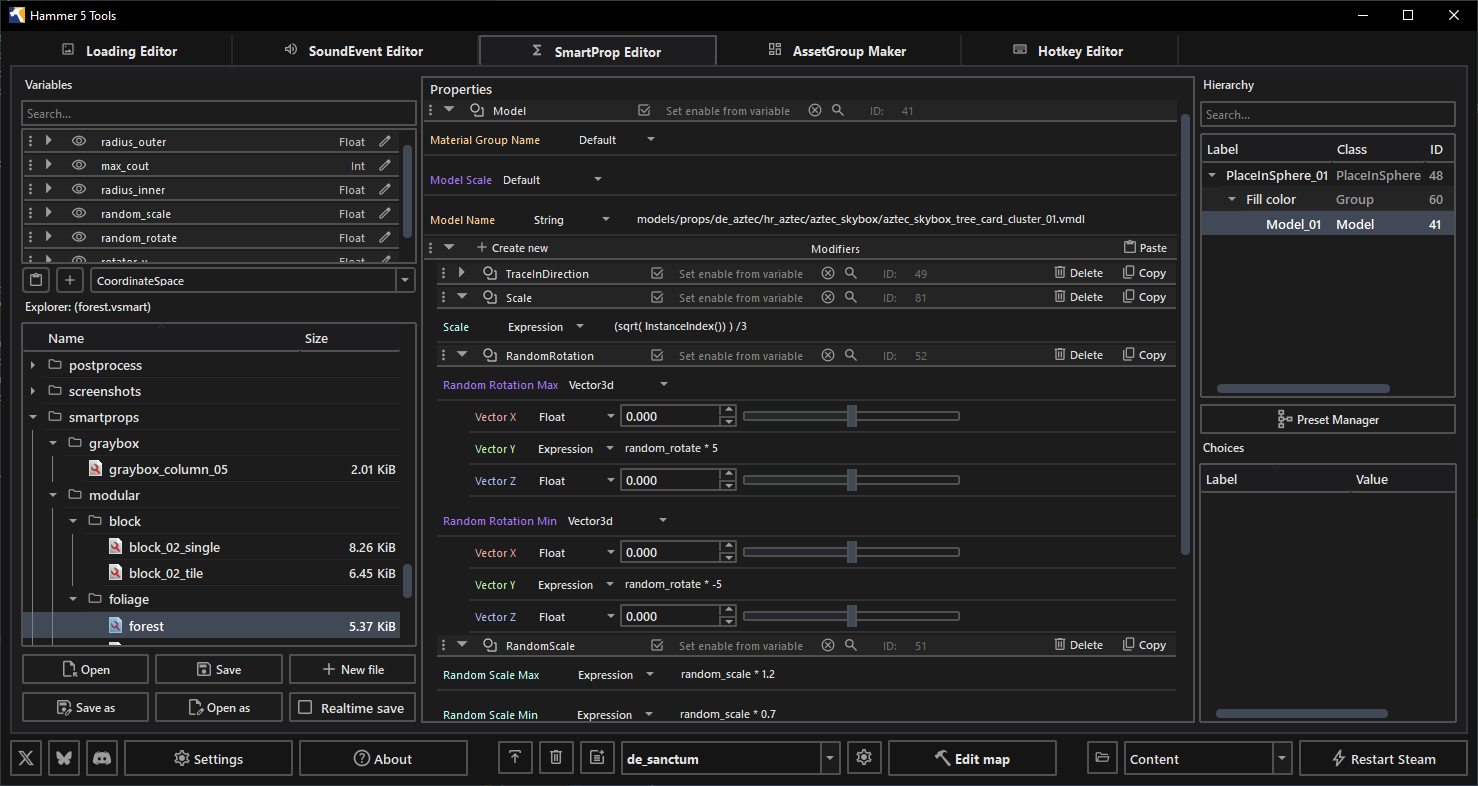Open folder icon beside Content dropdown
The height and width of the screenshot is (786, 1478).
[1103, 758]
